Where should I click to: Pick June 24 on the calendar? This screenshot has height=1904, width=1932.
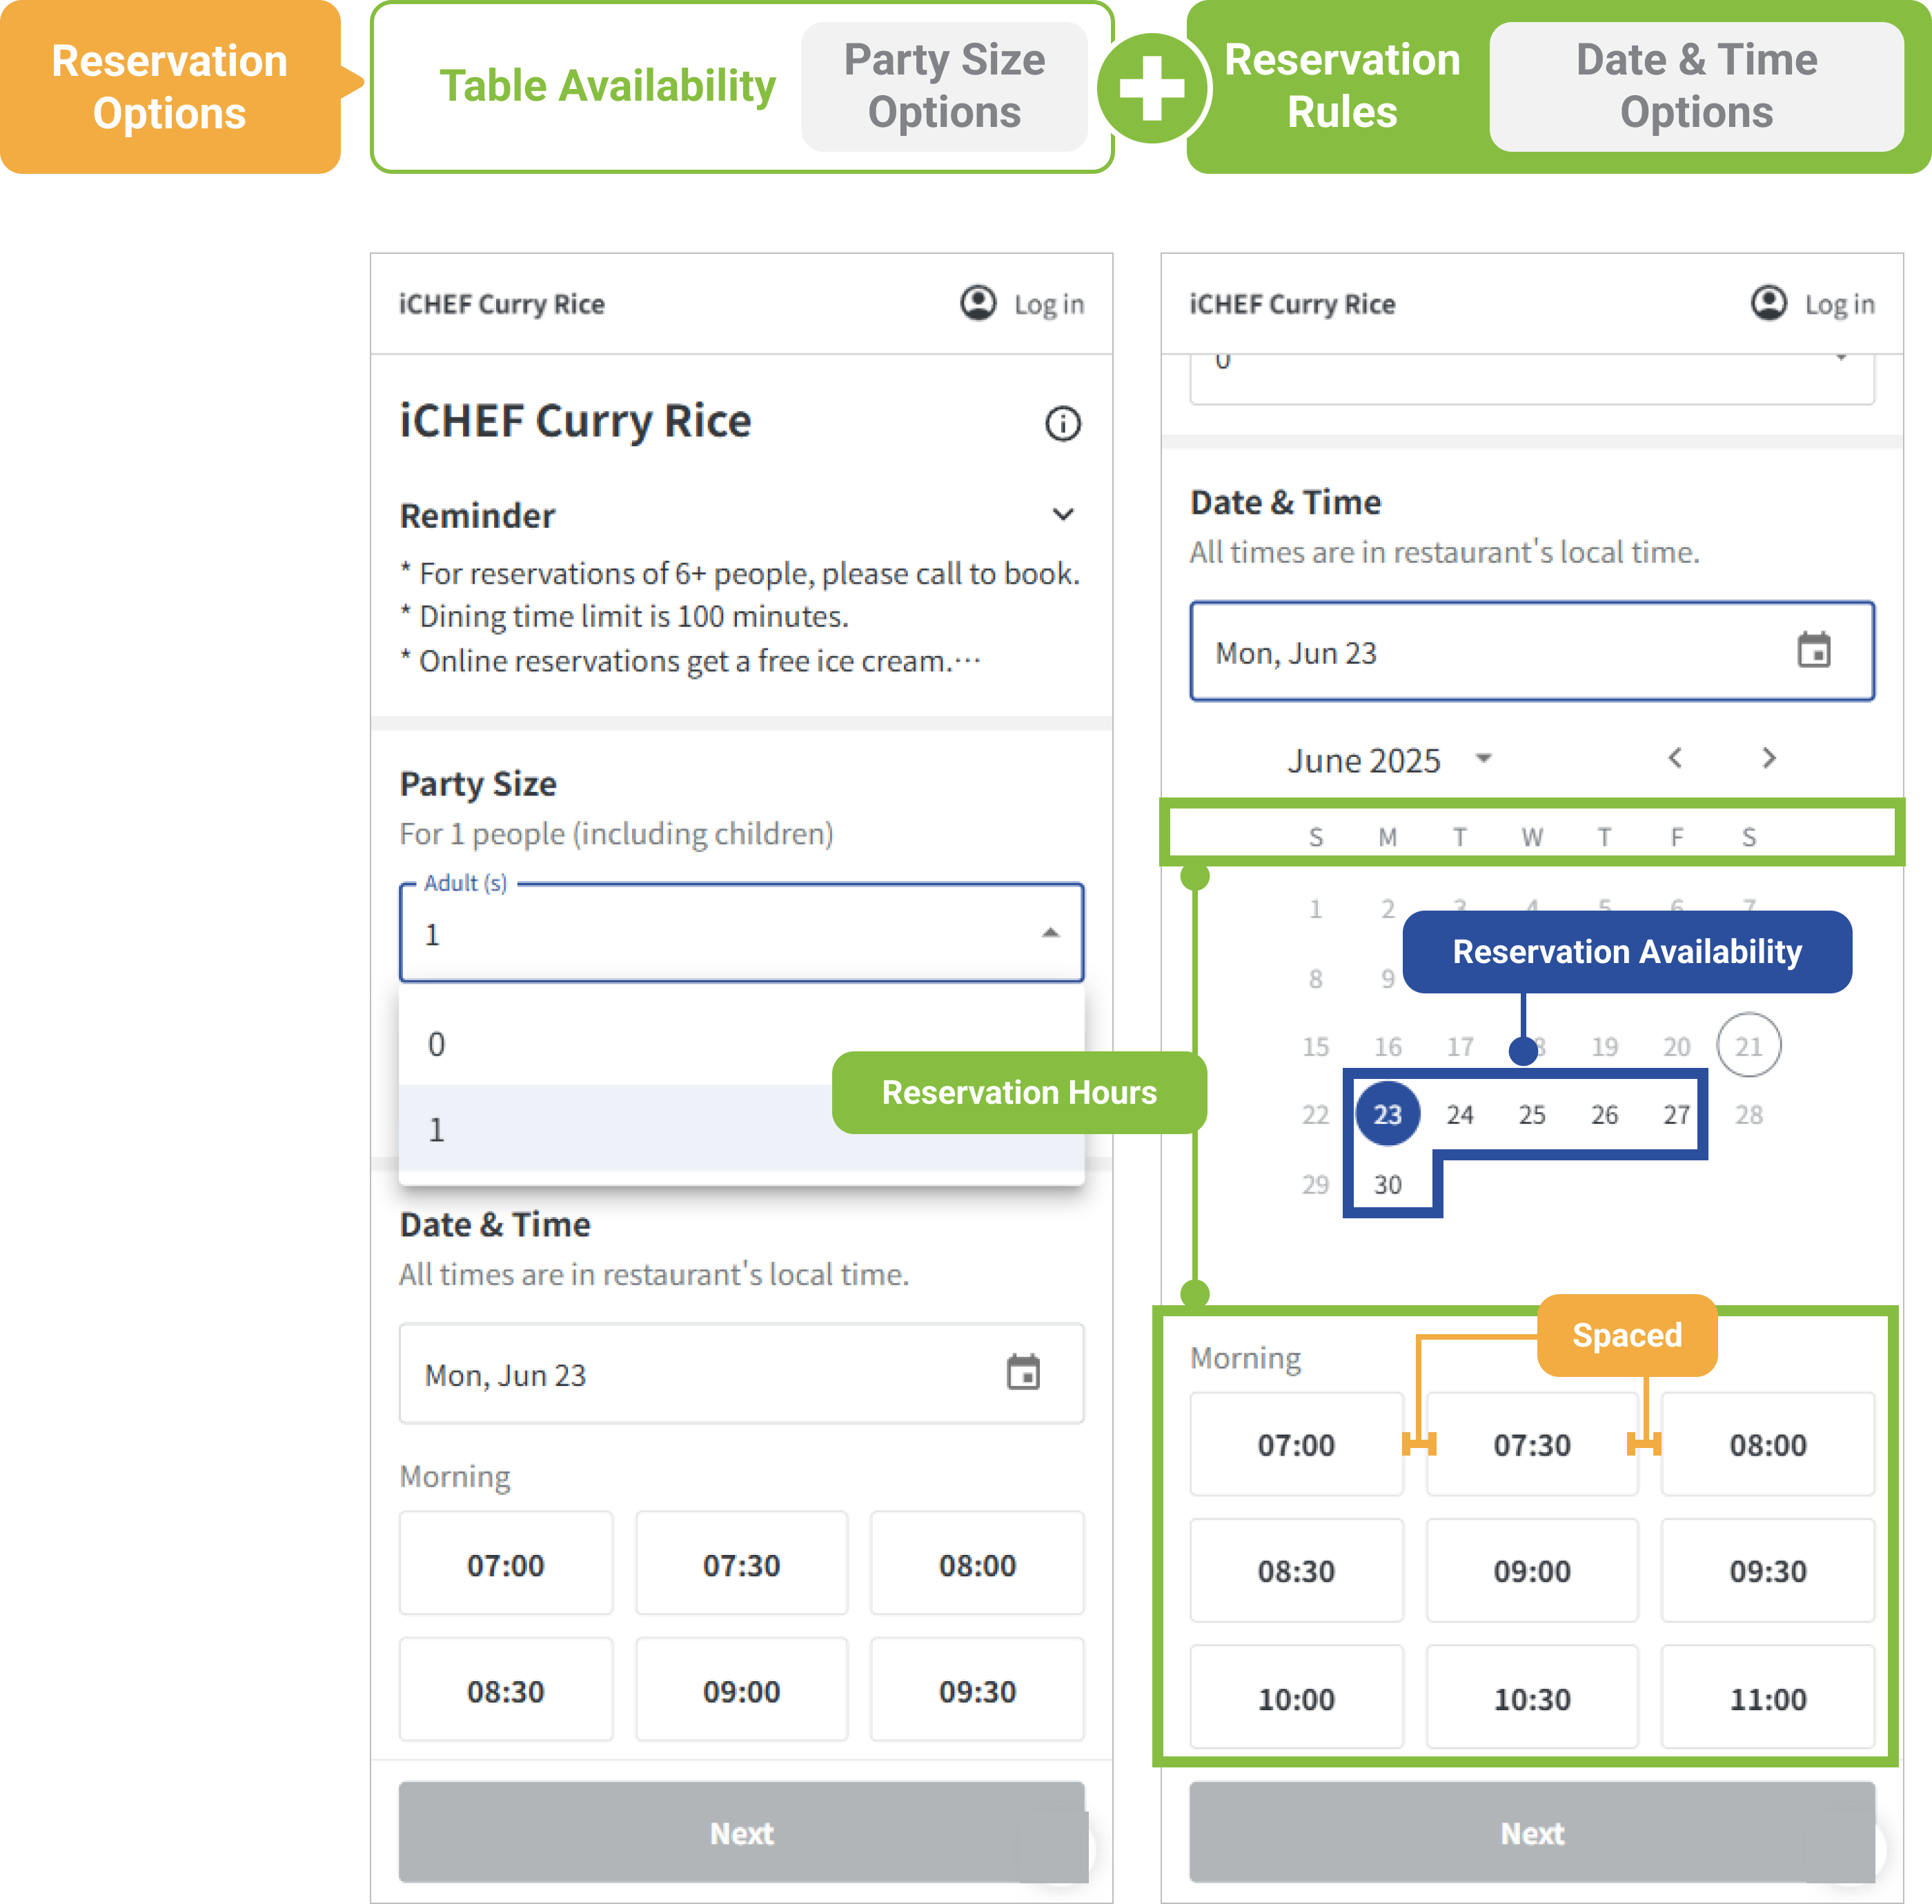[1459, 1114]
